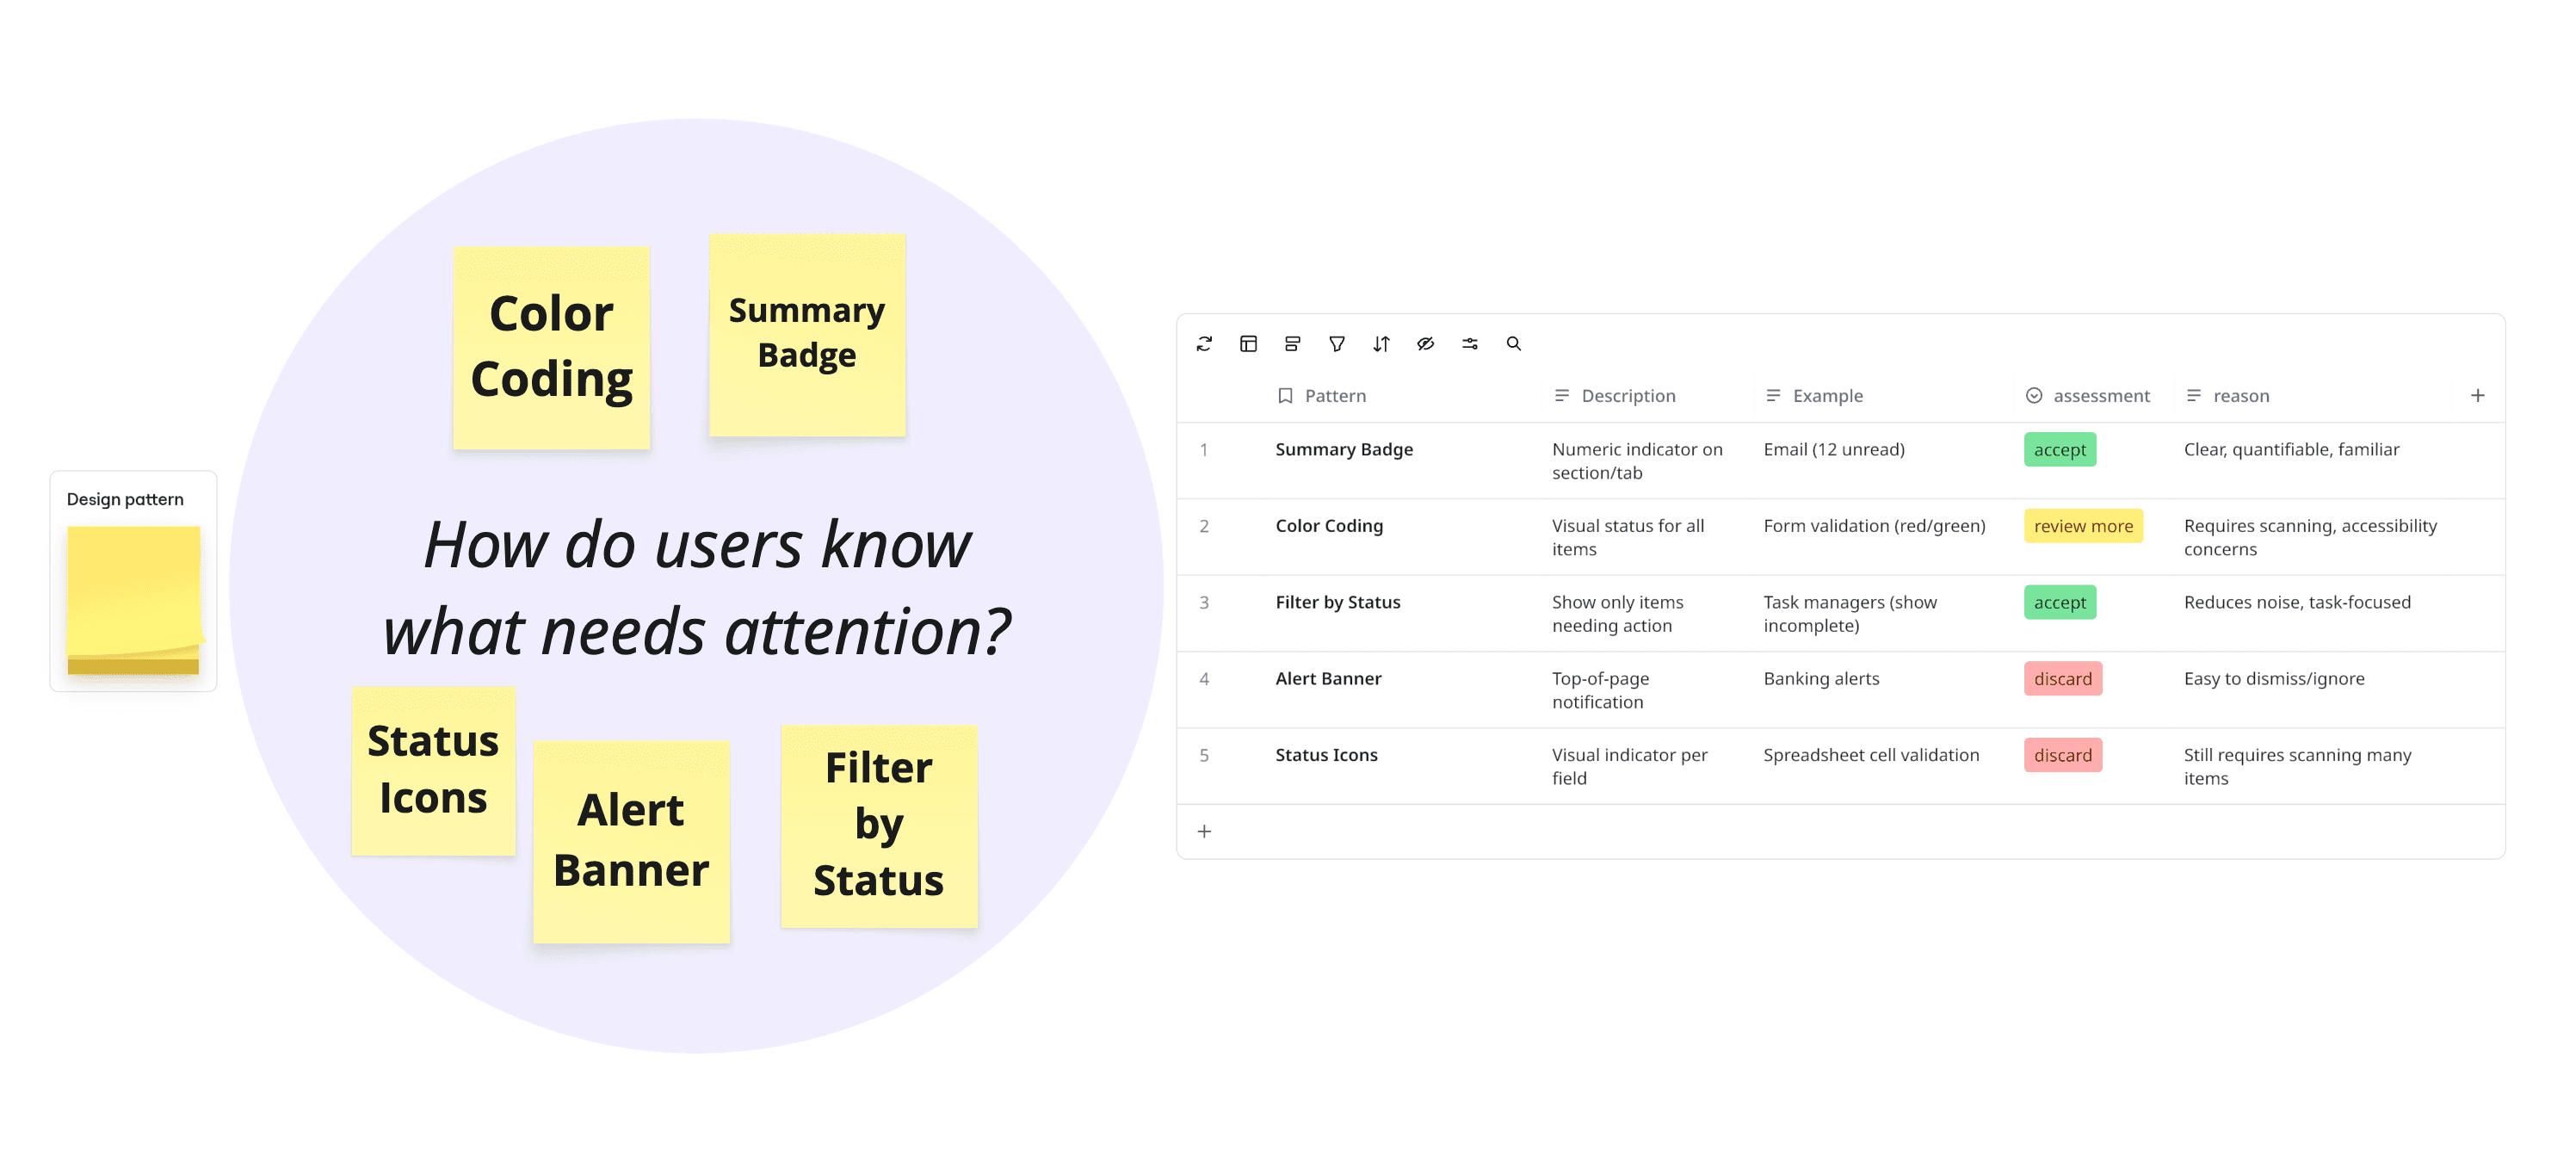Select the group rows icon in toolbar
Screen dimensions: 2576x1150
[x=1292, y=344]
